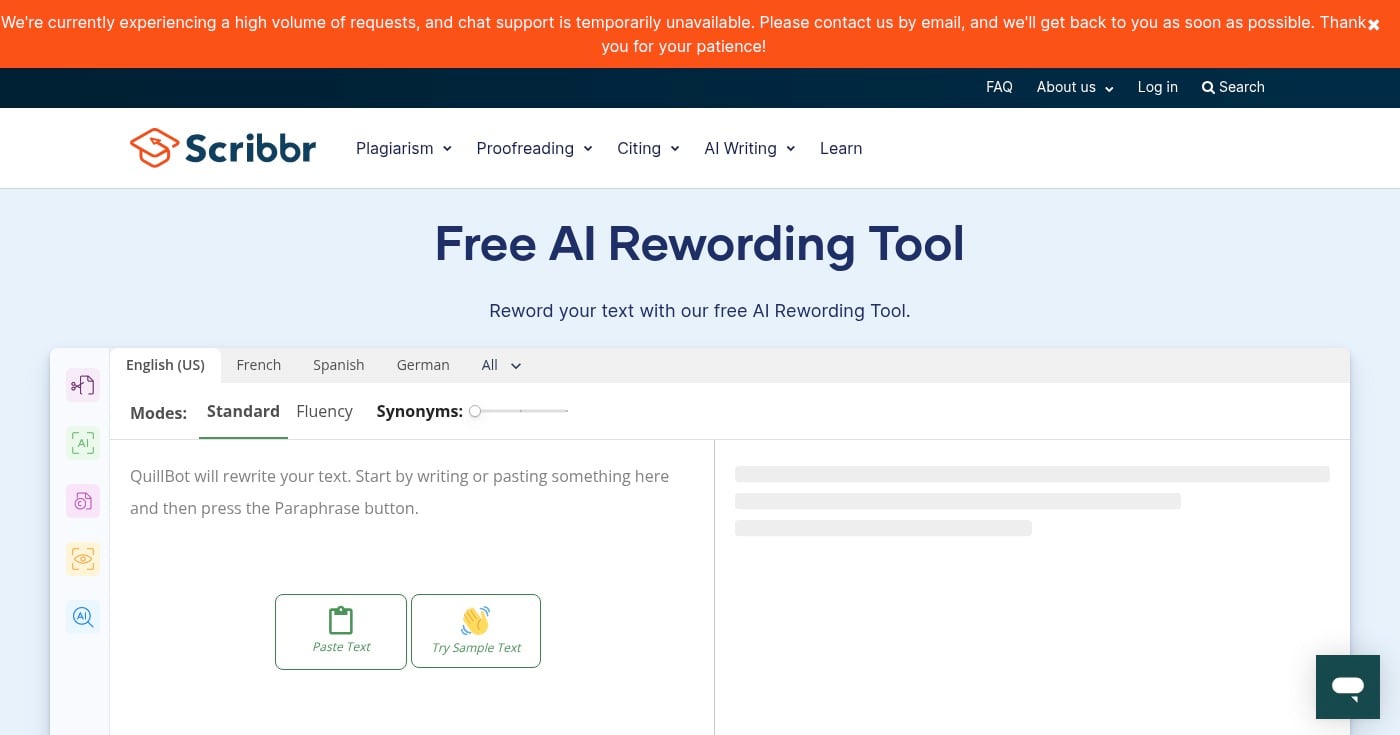Expand the Proofreading menu

(x=535, y=148)
